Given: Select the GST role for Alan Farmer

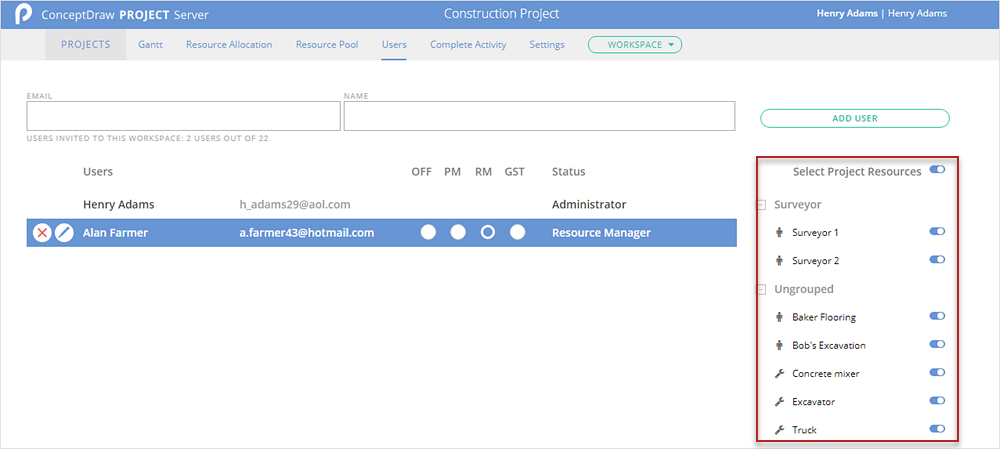Looking at the screenshot, I should point(518,233).
